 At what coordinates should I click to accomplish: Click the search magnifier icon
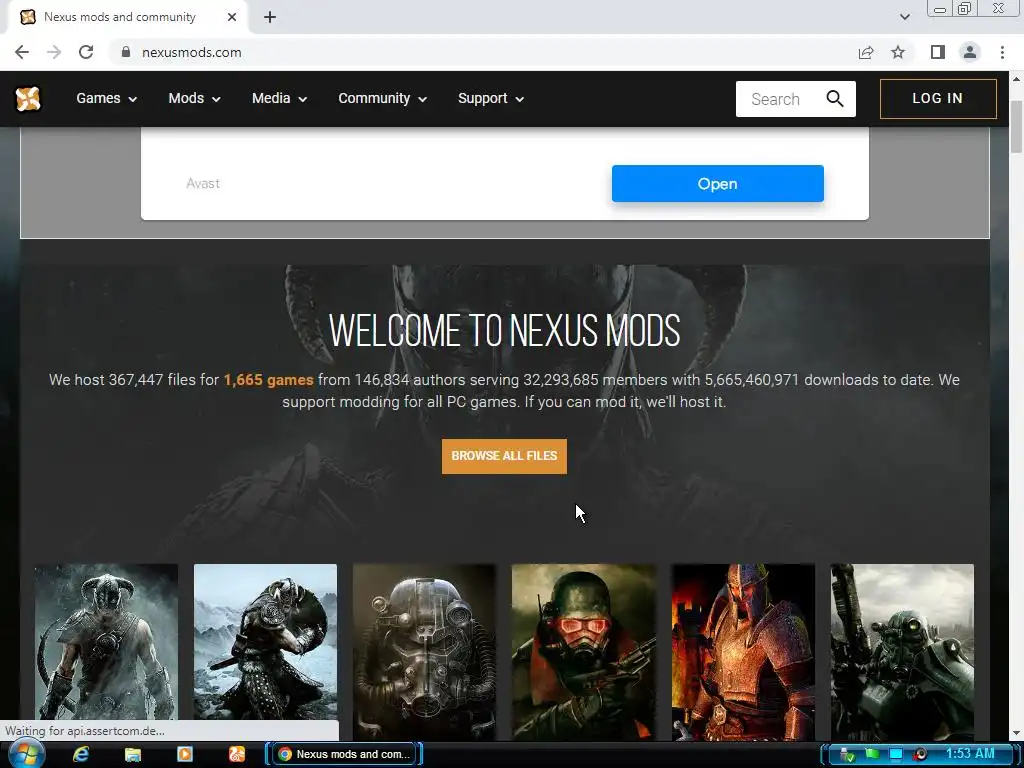pyautogui.click(x=835, y=99)
